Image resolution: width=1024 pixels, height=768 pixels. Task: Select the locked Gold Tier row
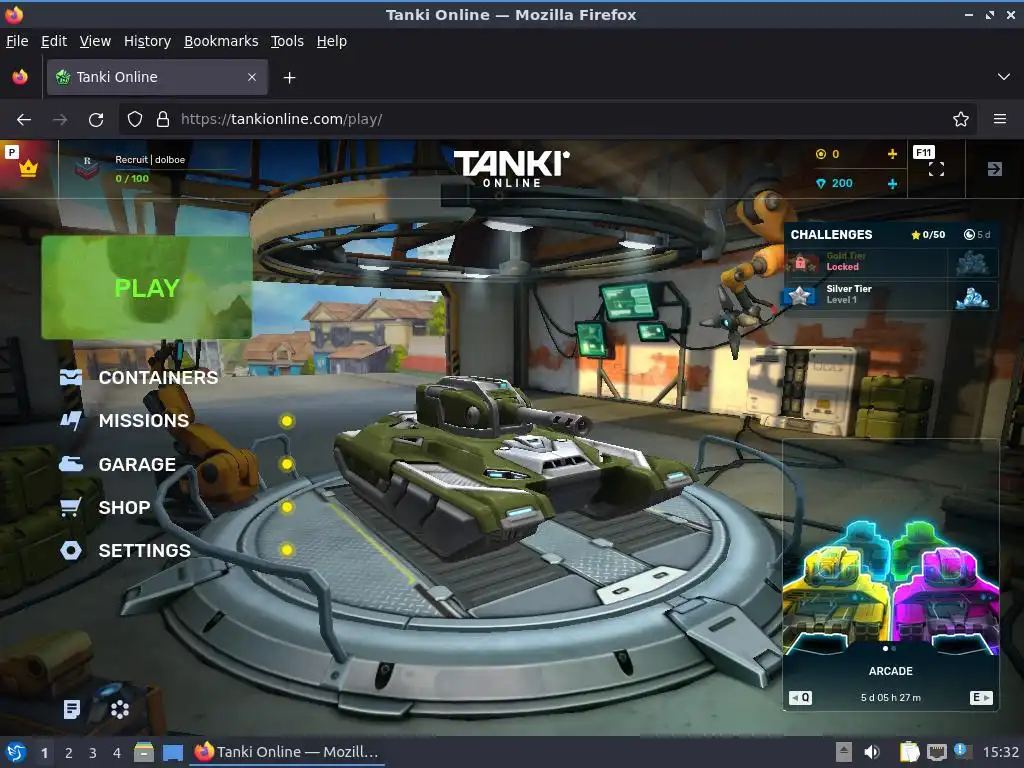click(x=891, y=263)
